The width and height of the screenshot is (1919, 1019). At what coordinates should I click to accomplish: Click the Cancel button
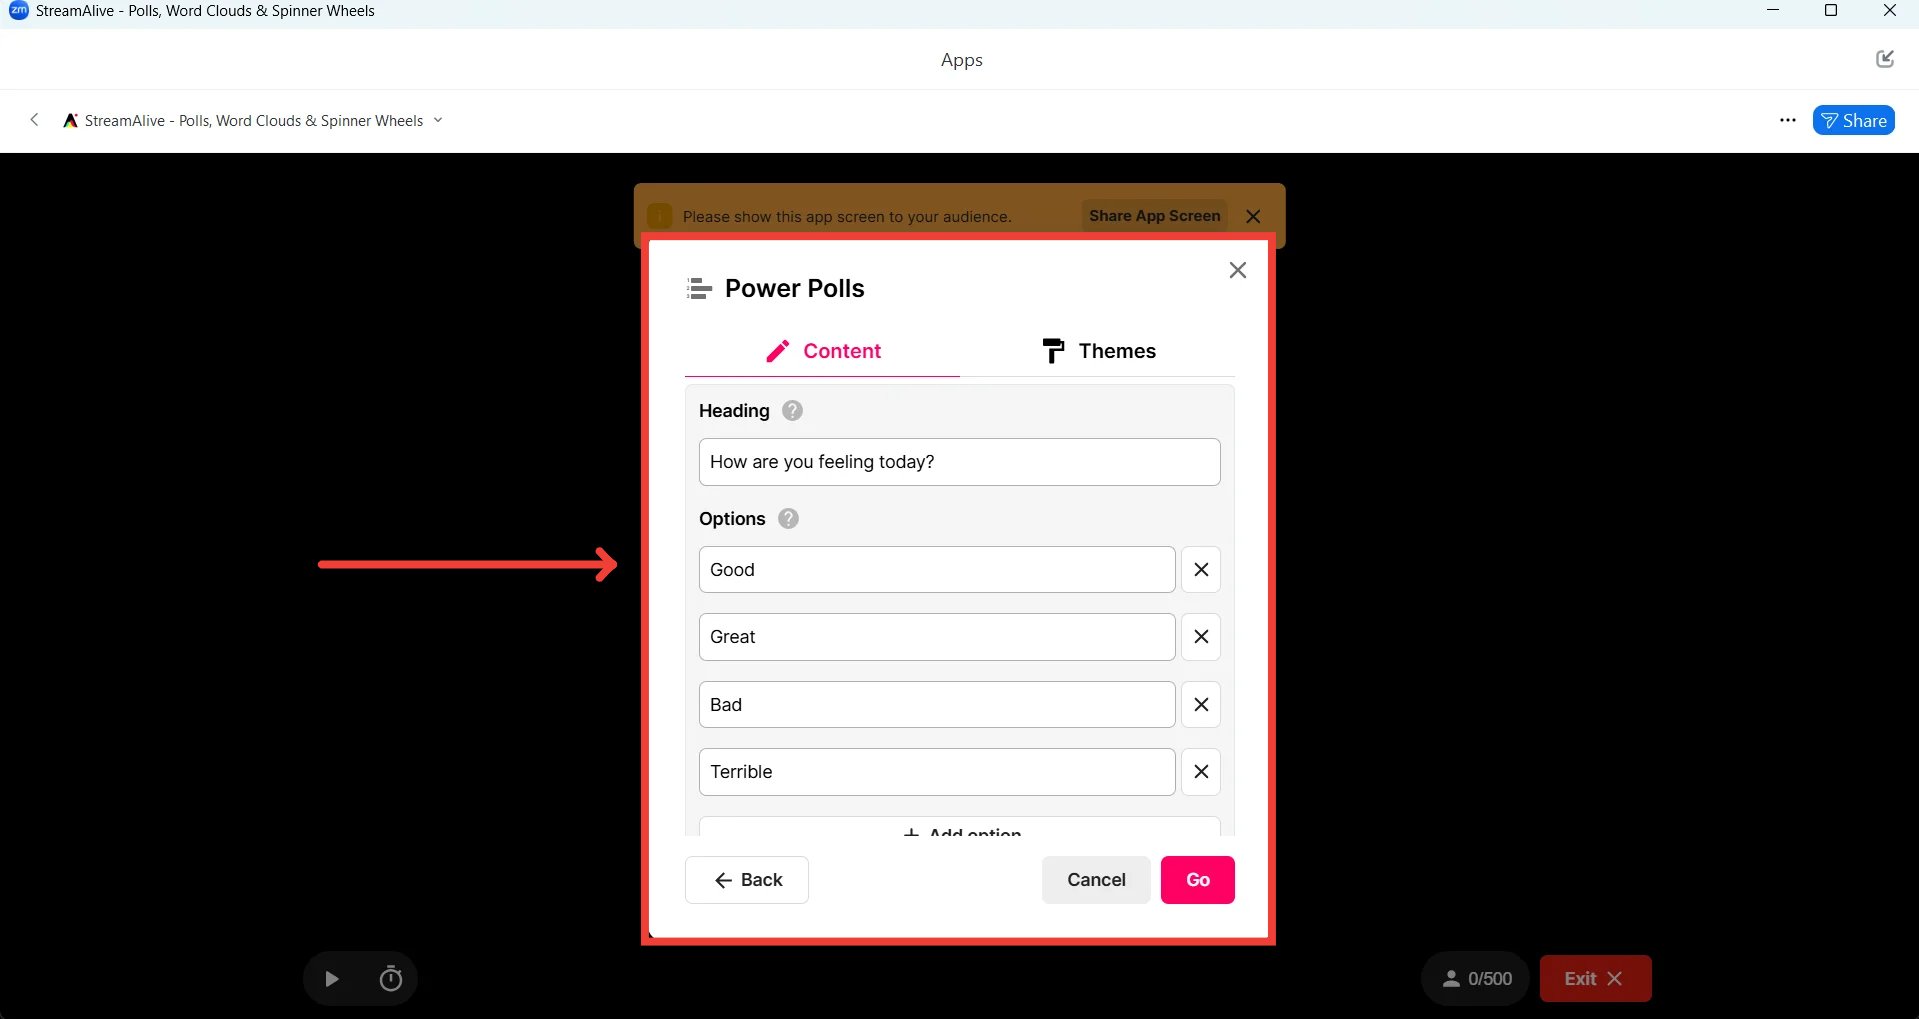coord(1096,880)
